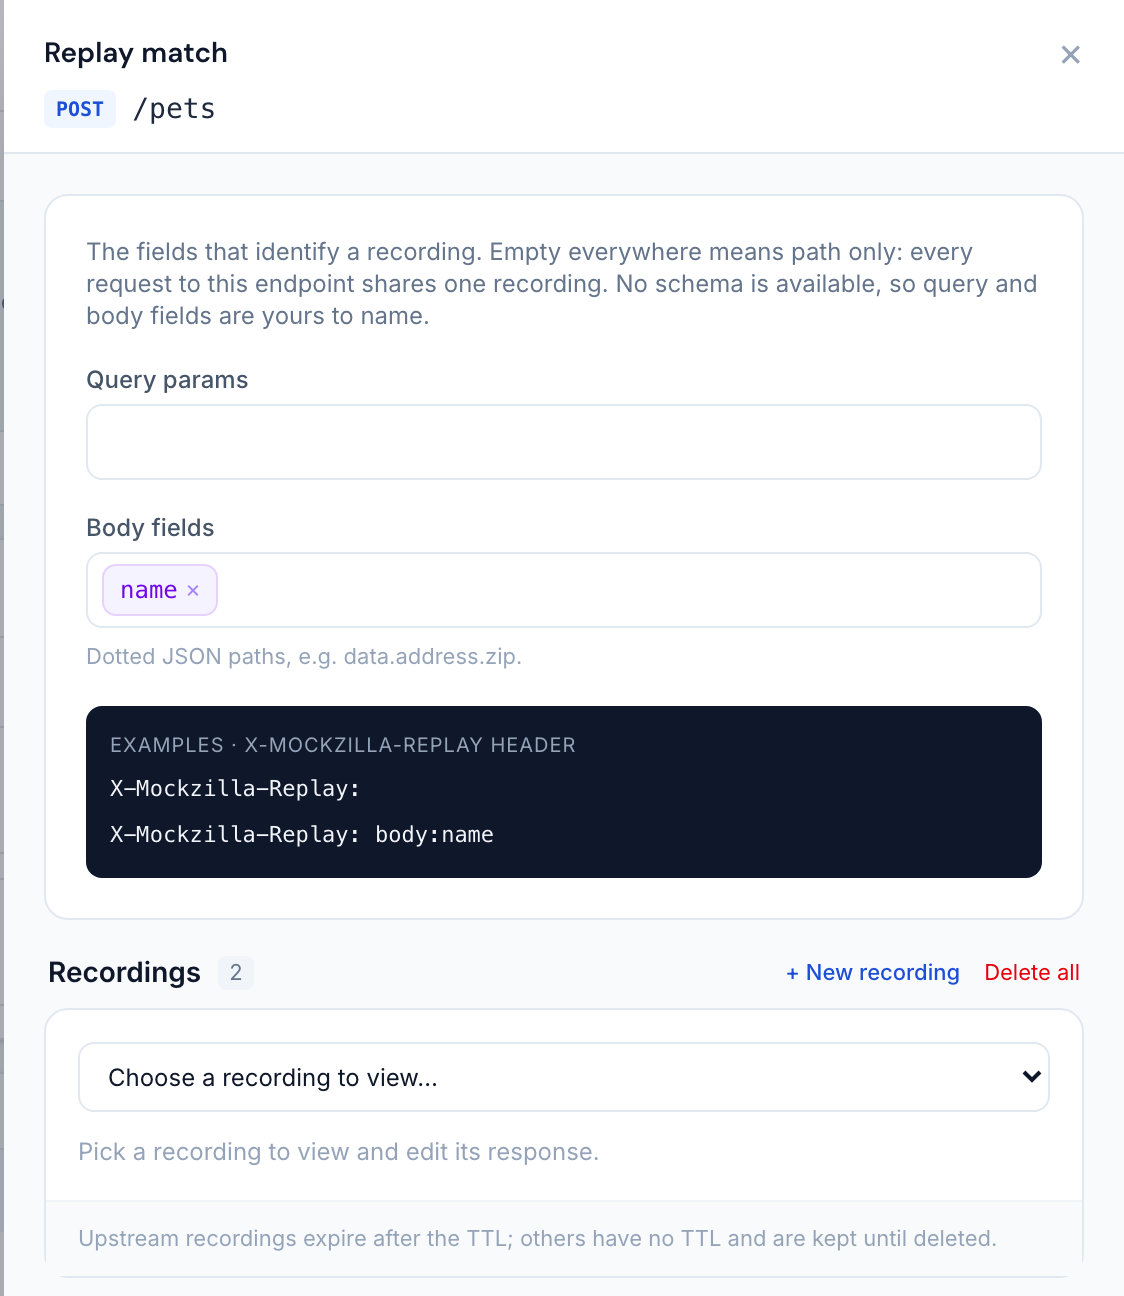This screenshot has height=1296, width=1124.
Task: Click the POST method badge
Action: 80,109
